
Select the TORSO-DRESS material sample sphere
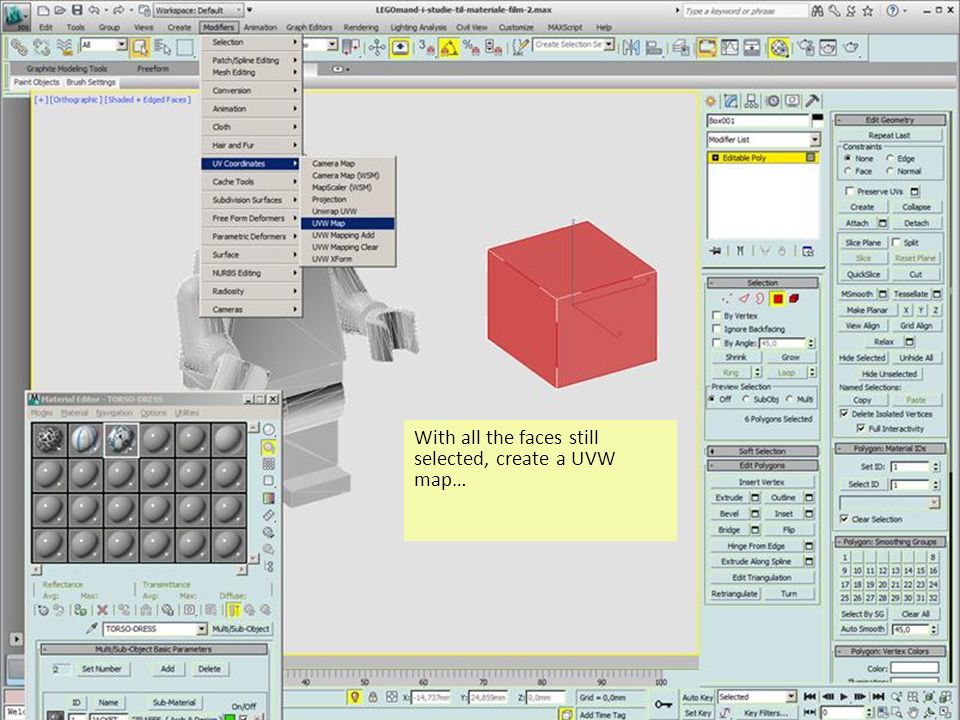[x=121, y=440]
